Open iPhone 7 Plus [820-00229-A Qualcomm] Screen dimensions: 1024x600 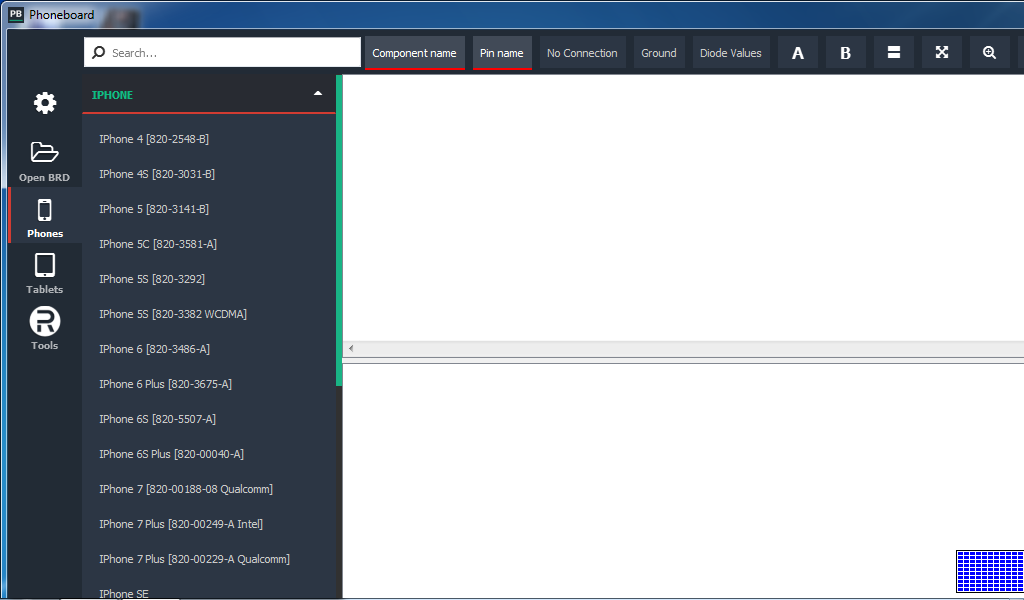click(195, 559)
